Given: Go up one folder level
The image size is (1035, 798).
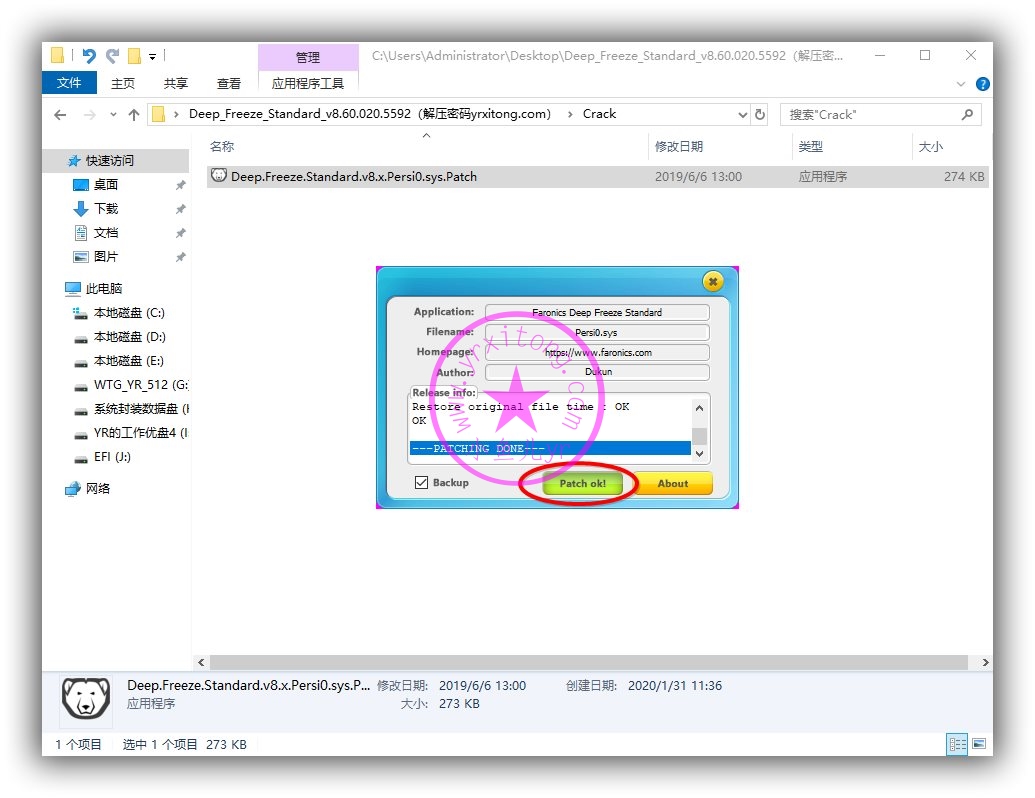Looking at the screenshot, I should click(134, 115).
